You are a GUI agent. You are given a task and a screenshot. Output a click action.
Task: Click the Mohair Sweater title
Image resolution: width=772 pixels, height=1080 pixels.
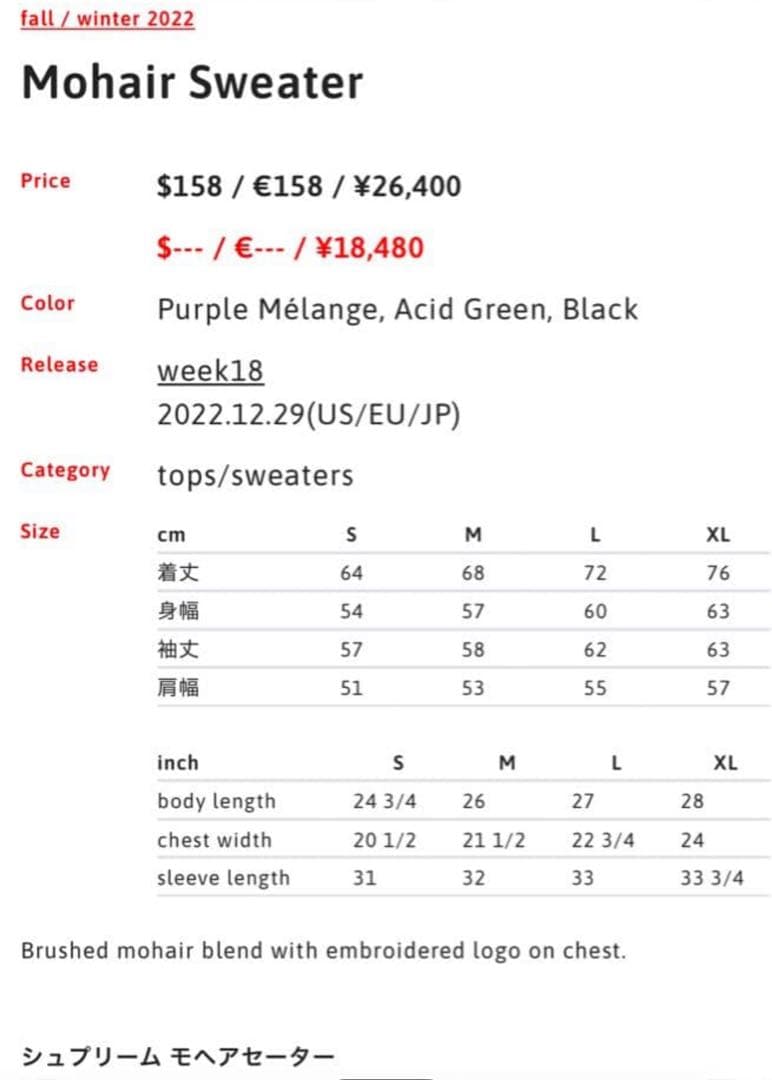point(192,83)
